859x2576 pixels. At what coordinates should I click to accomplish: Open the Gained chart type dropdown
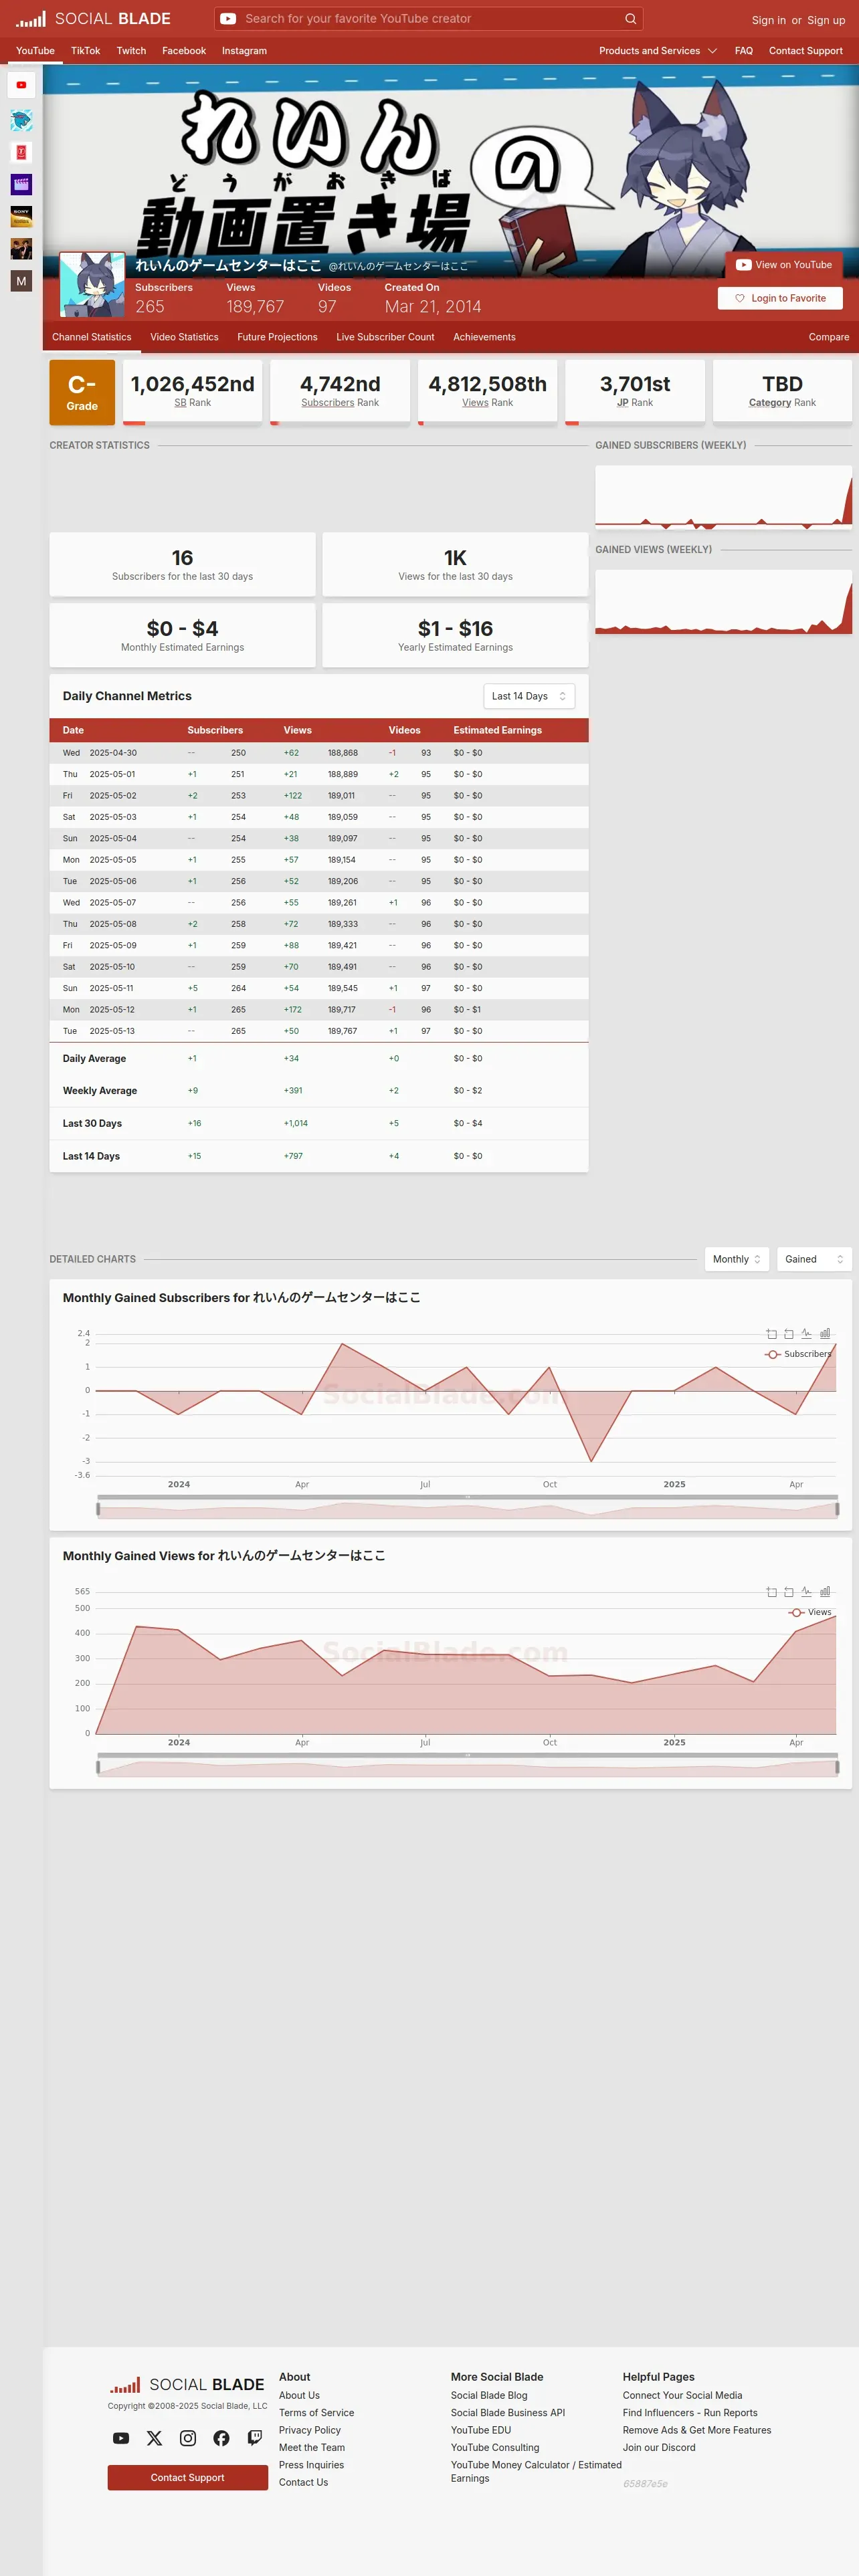814,1259
